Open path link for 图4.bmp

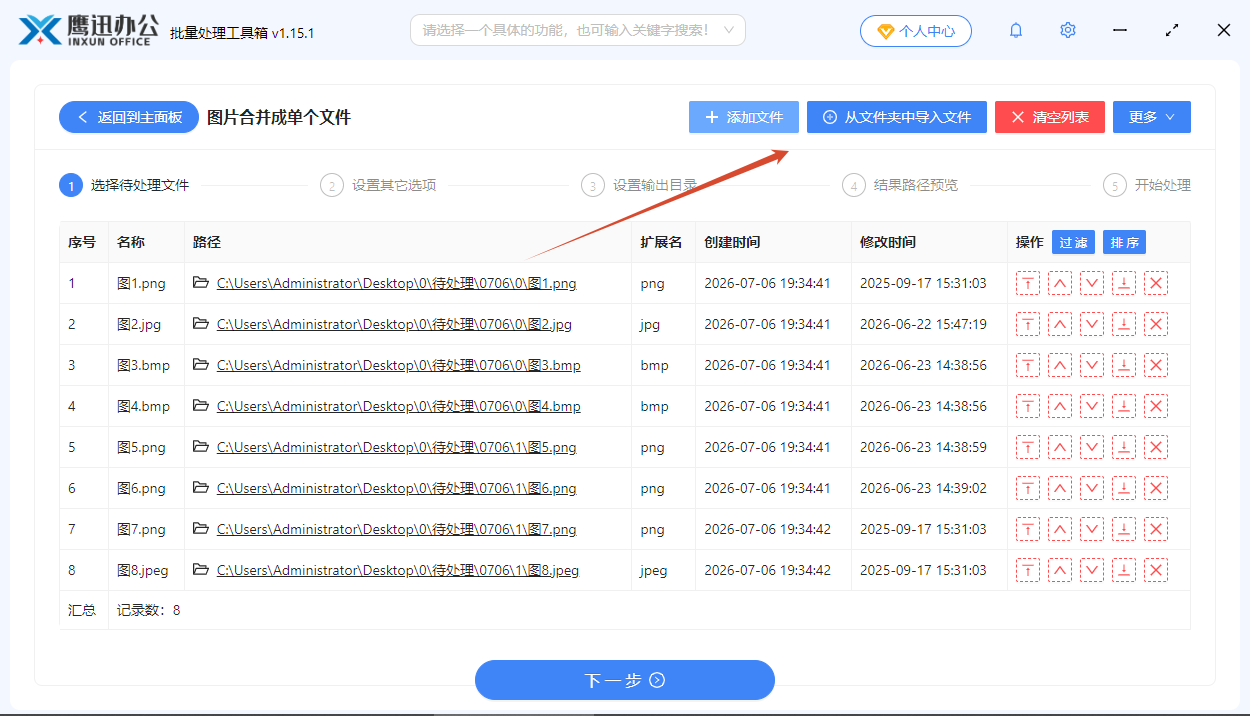pos(398,406)
